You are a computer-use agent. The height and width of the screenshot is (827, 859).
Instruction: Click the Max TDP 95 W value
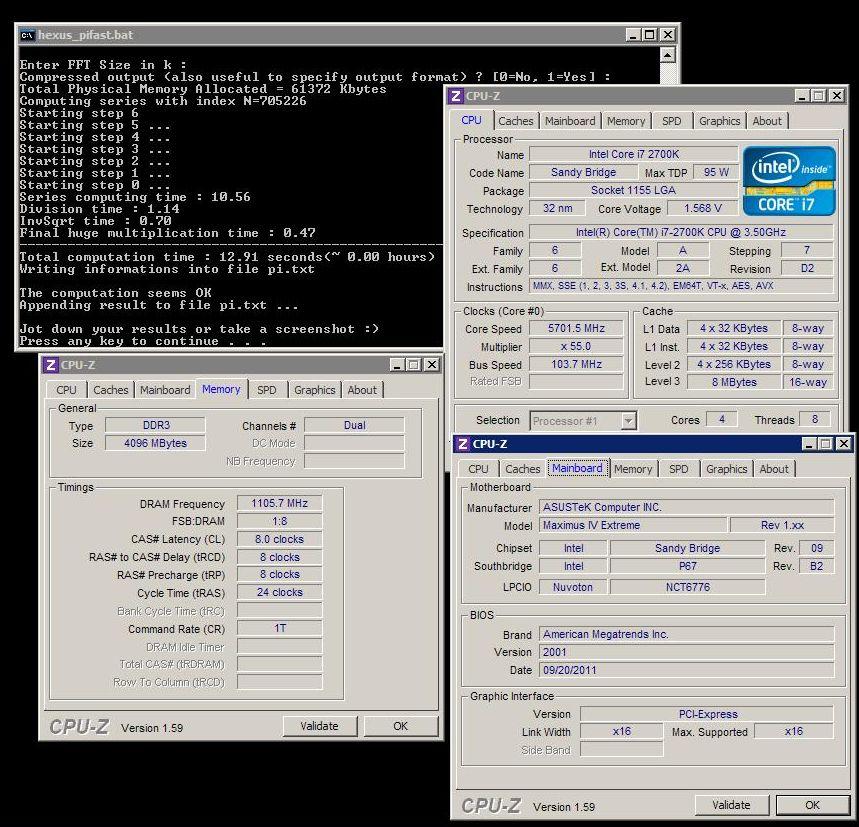point(716,173)
